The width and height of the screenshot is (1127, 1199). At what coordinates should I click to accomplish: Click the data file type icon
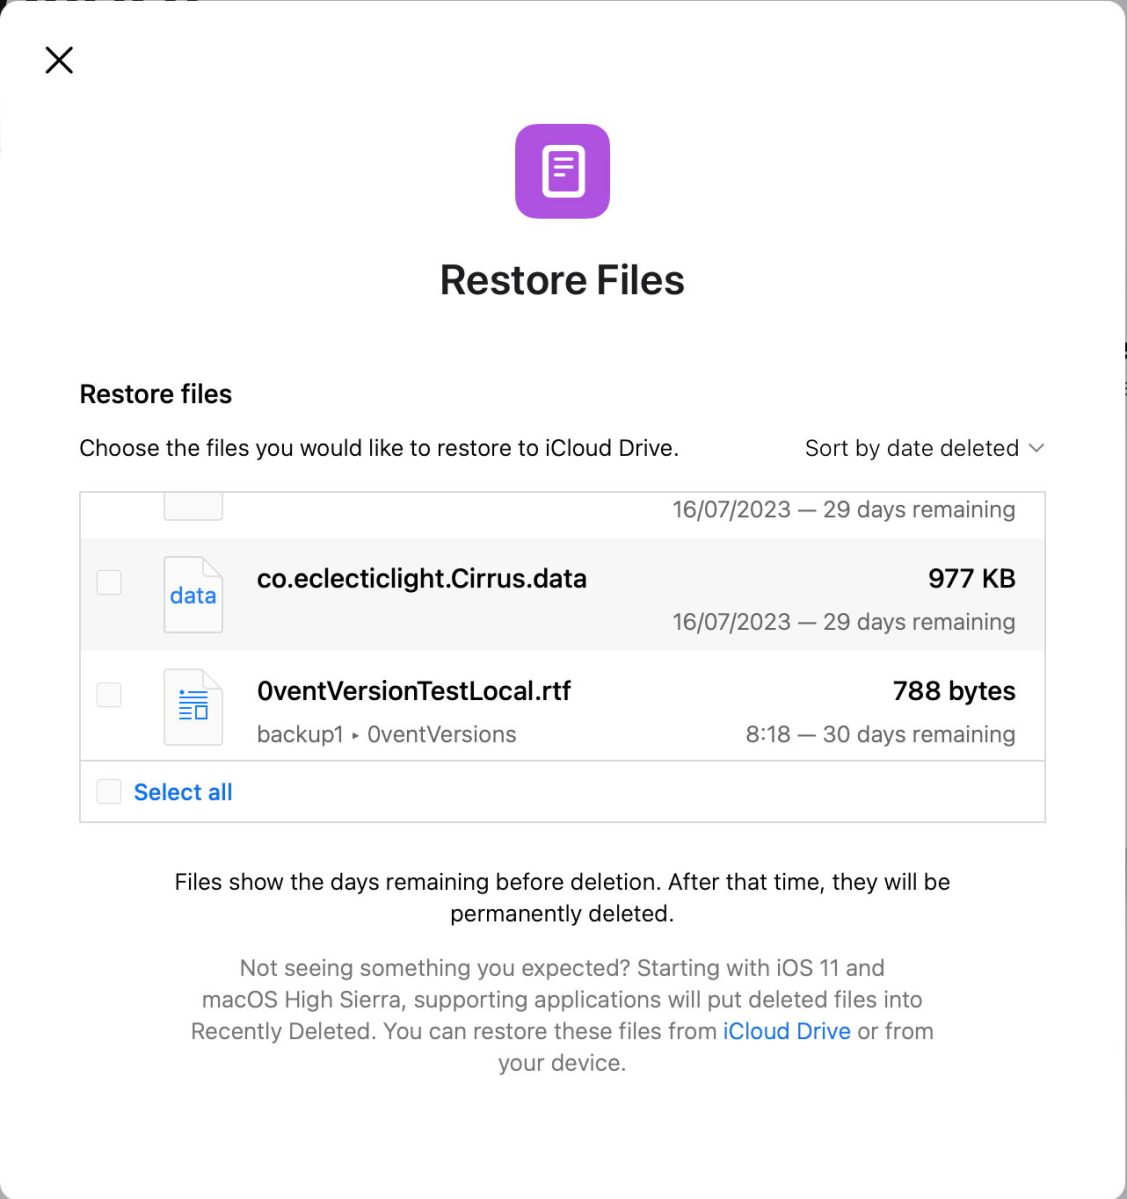coord(193,594)
